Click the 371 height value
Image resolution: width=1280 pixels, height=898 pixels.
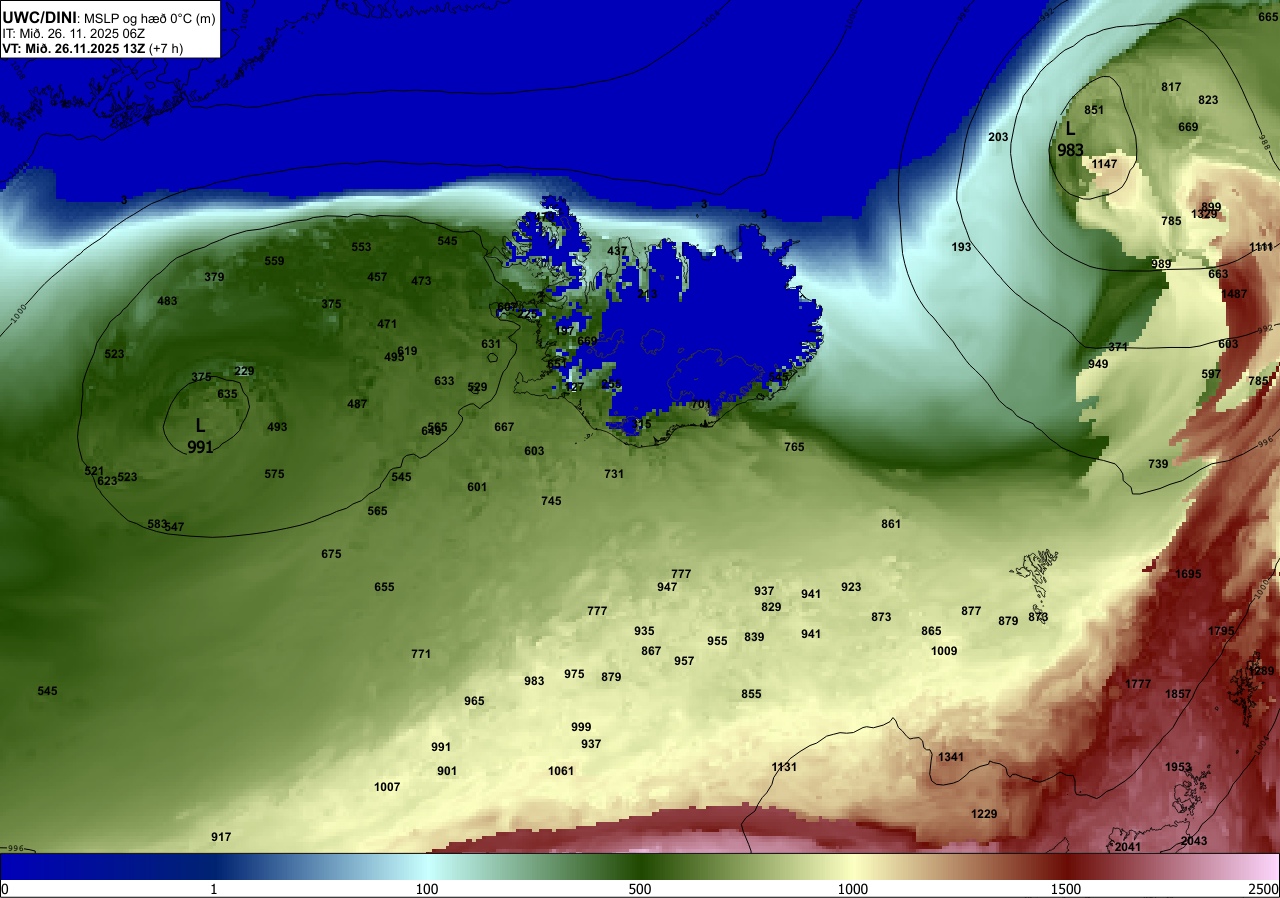(1118, 347)
